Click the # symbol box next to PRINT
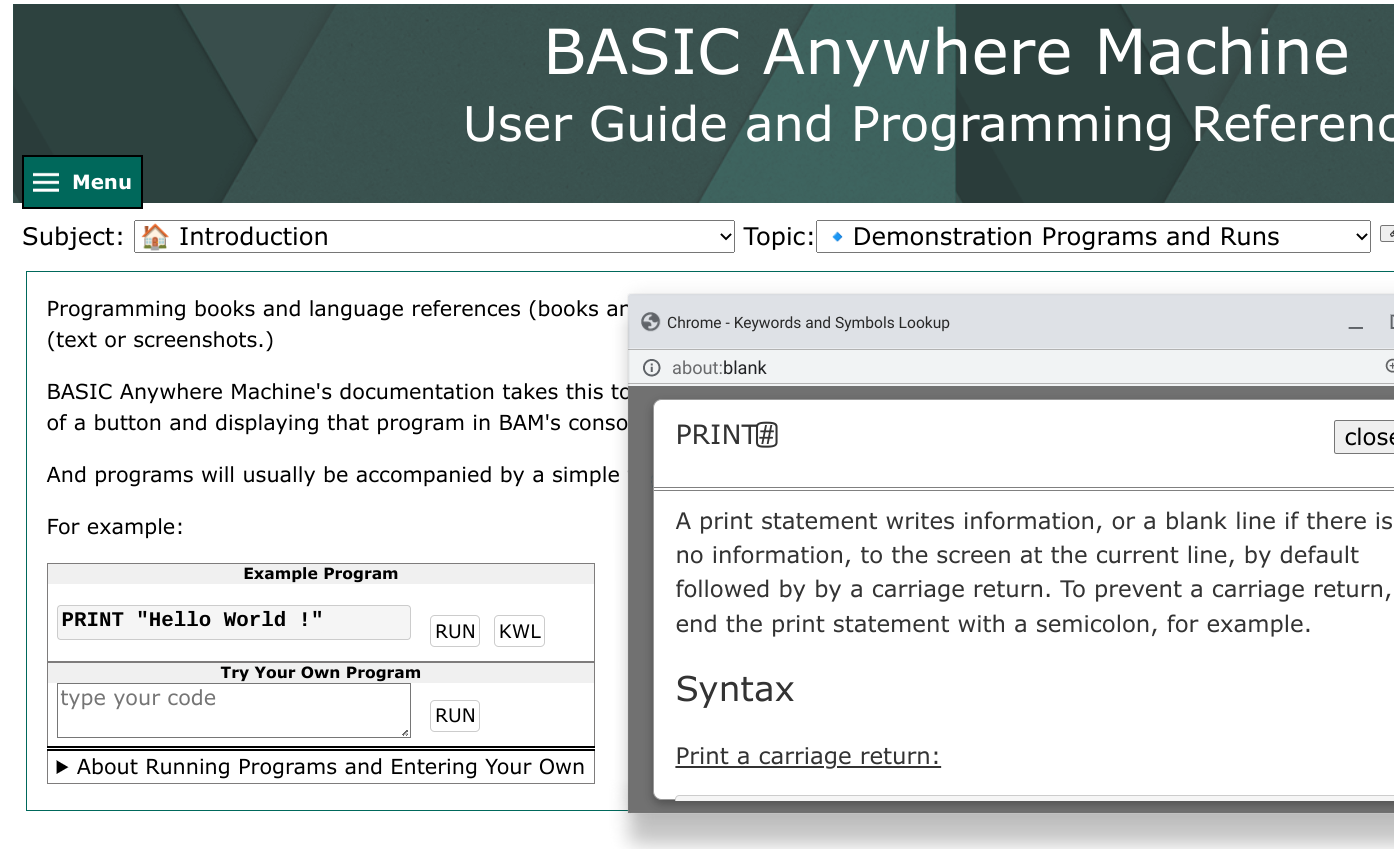 [767, 435]
